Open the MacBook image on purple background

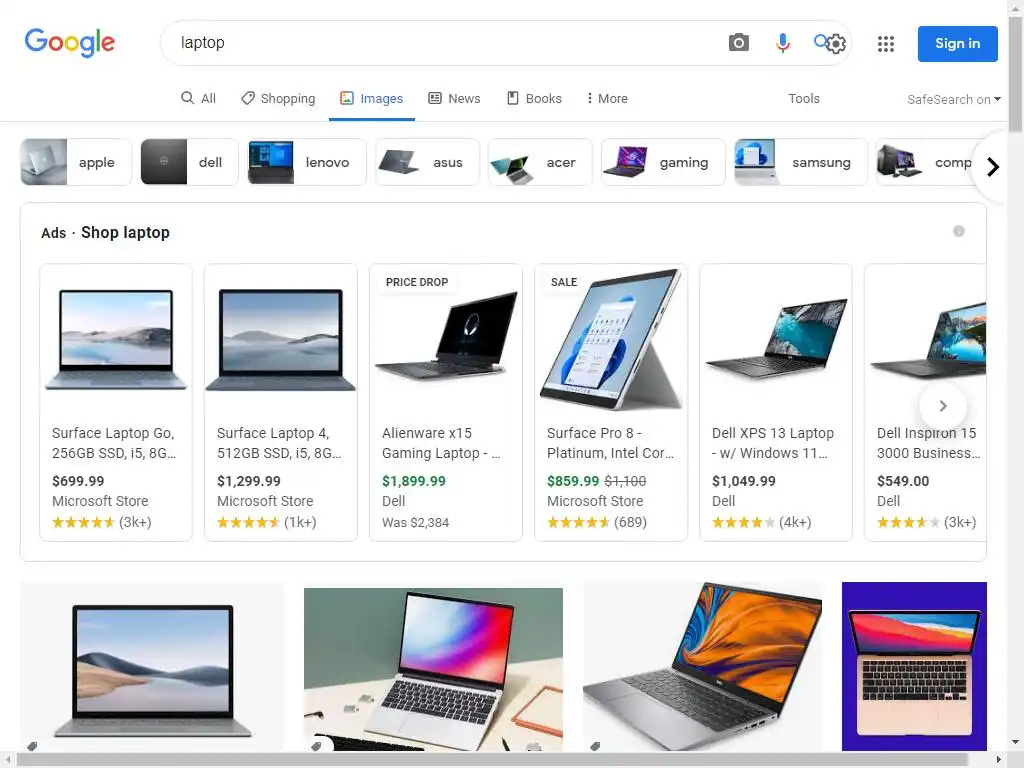(914, 666)
